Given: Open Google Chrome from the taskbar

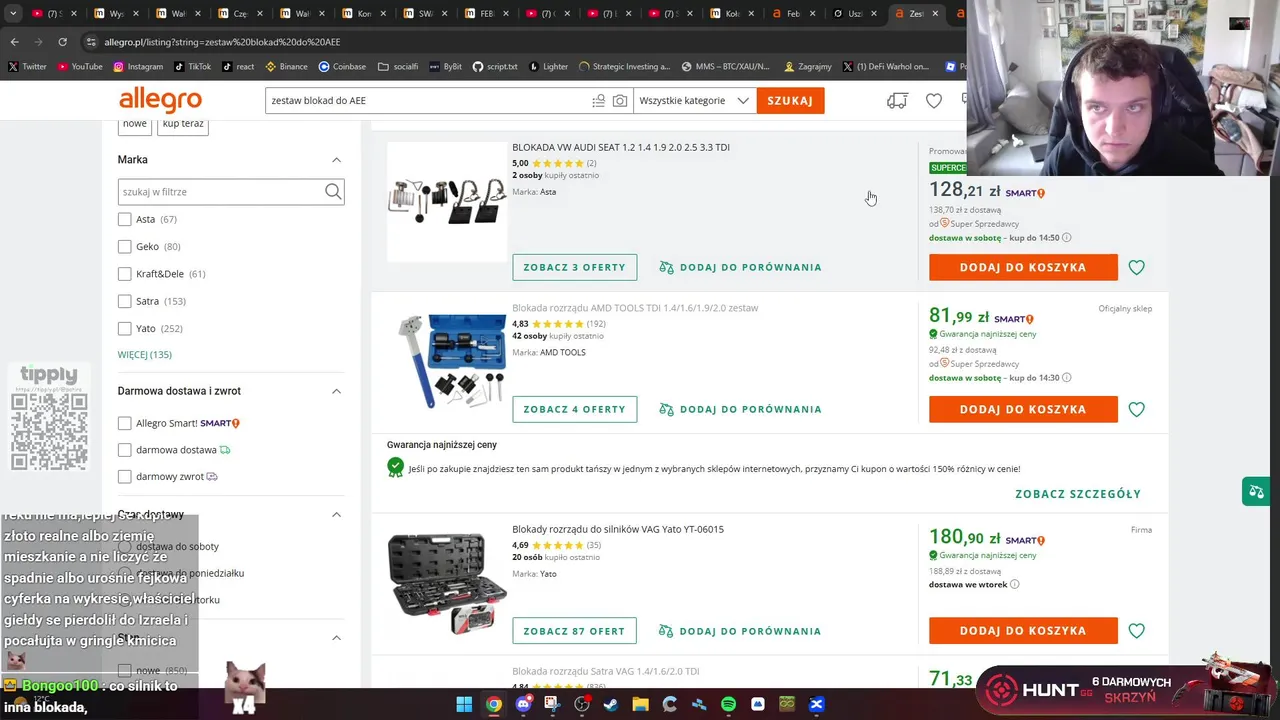Looking at the screenshot, I should [494, 704].
